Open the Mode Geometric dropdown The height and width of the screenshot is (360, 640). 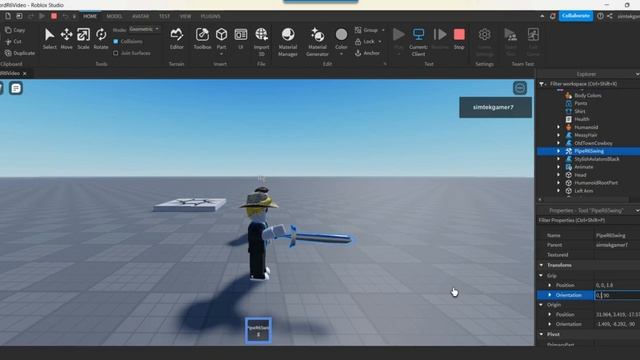pyautogui.click(x=144, y=29)
